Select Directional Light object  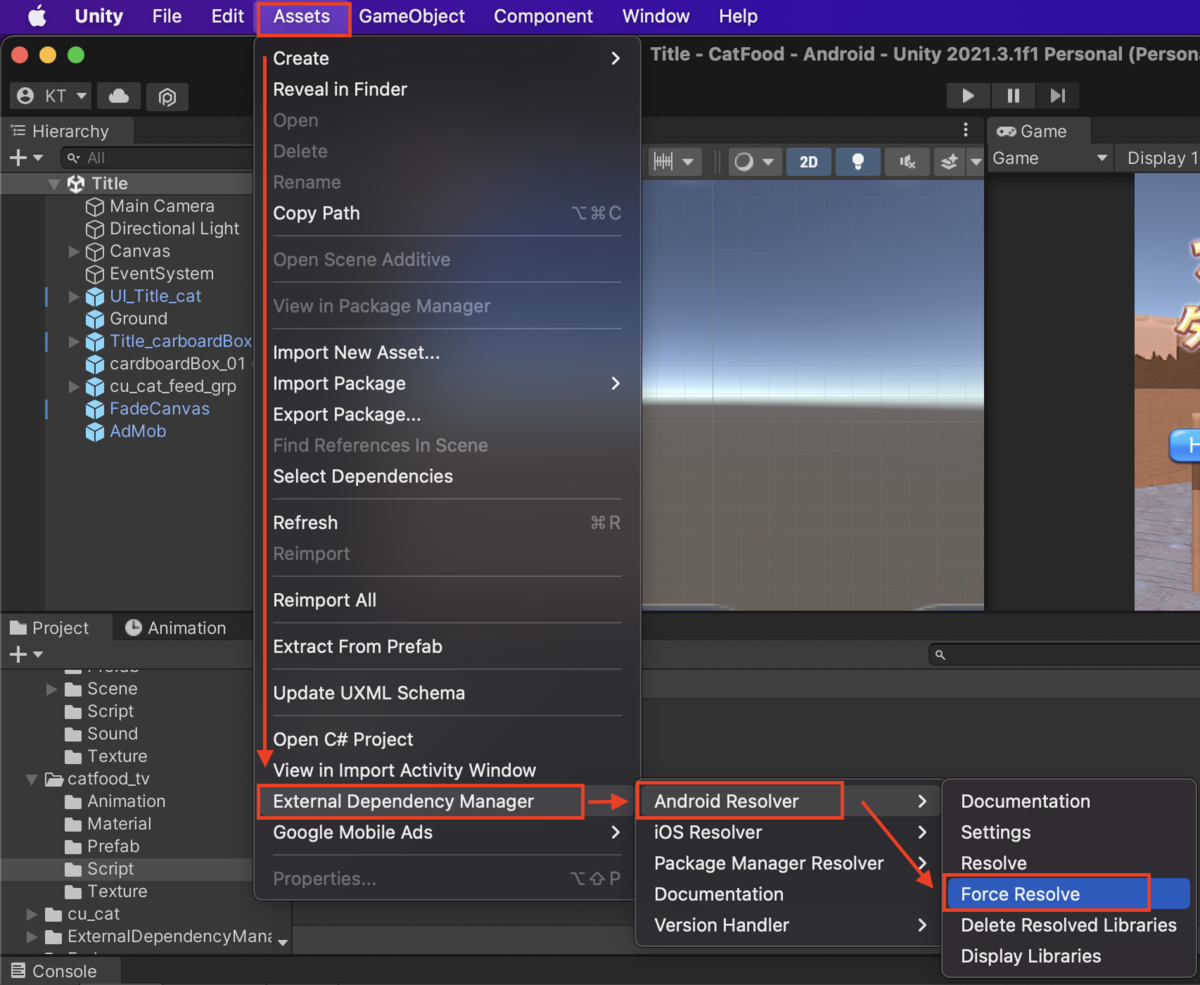click(175, 228)
